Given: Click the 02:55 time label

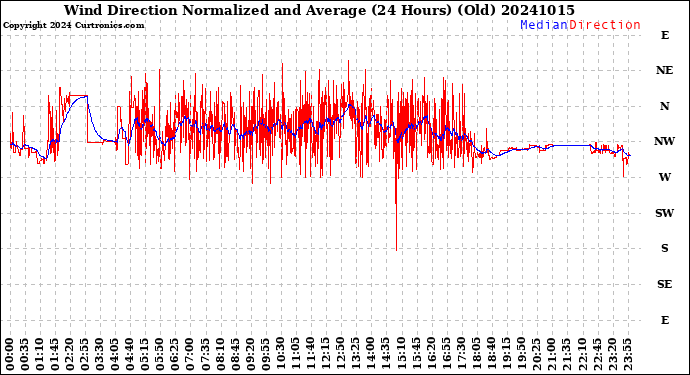Looking at the screenshot, I should tap(84, 354).
